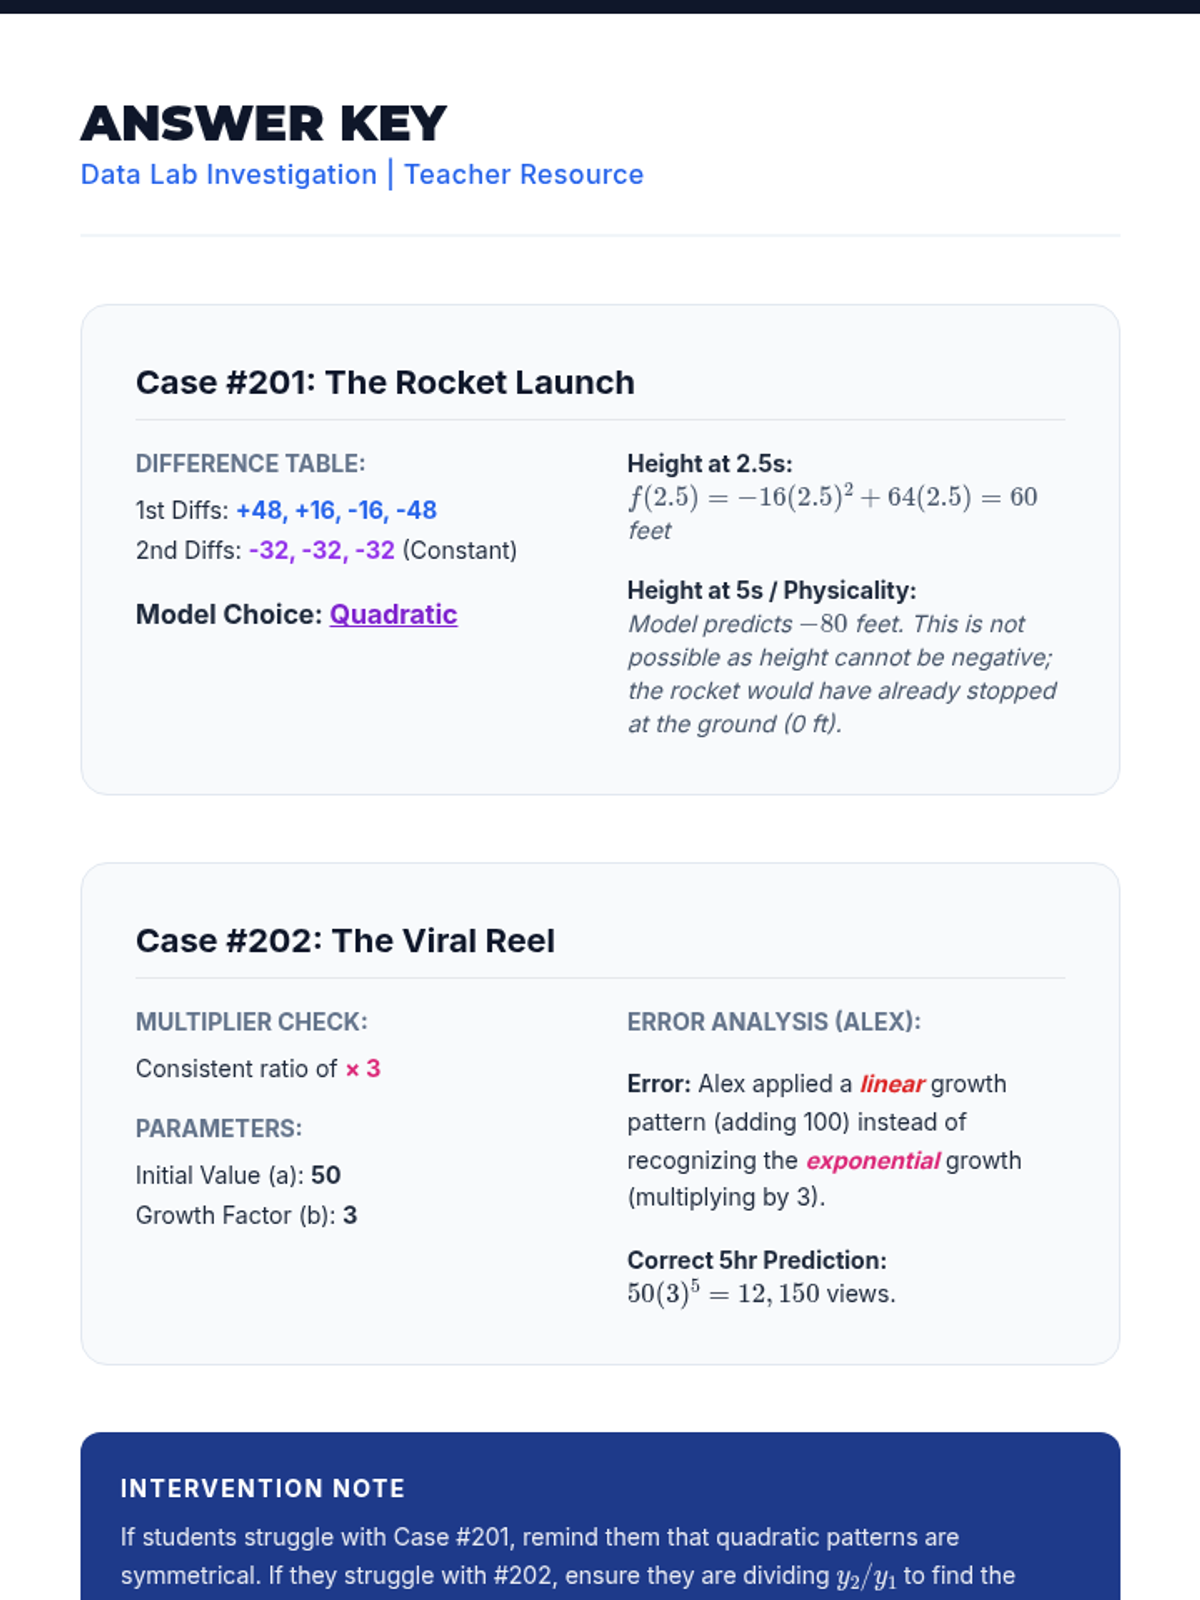Click the Height at 5s / Physicality label
Viewport: 1200px width, 1600px height.
(771, 590)
